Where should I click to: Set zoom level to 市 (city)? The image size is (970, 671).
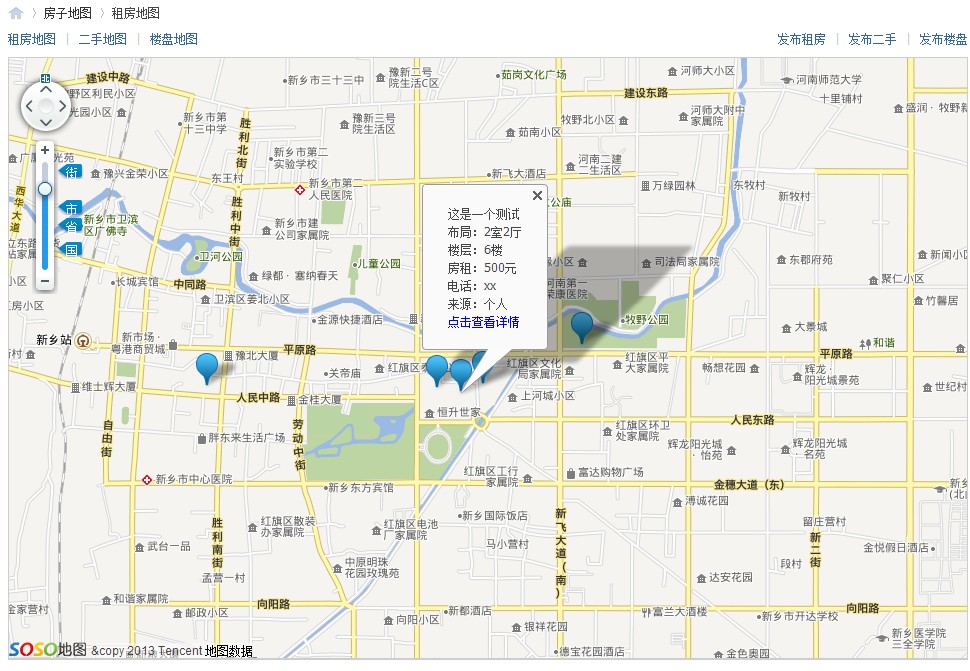click(71, 208)
